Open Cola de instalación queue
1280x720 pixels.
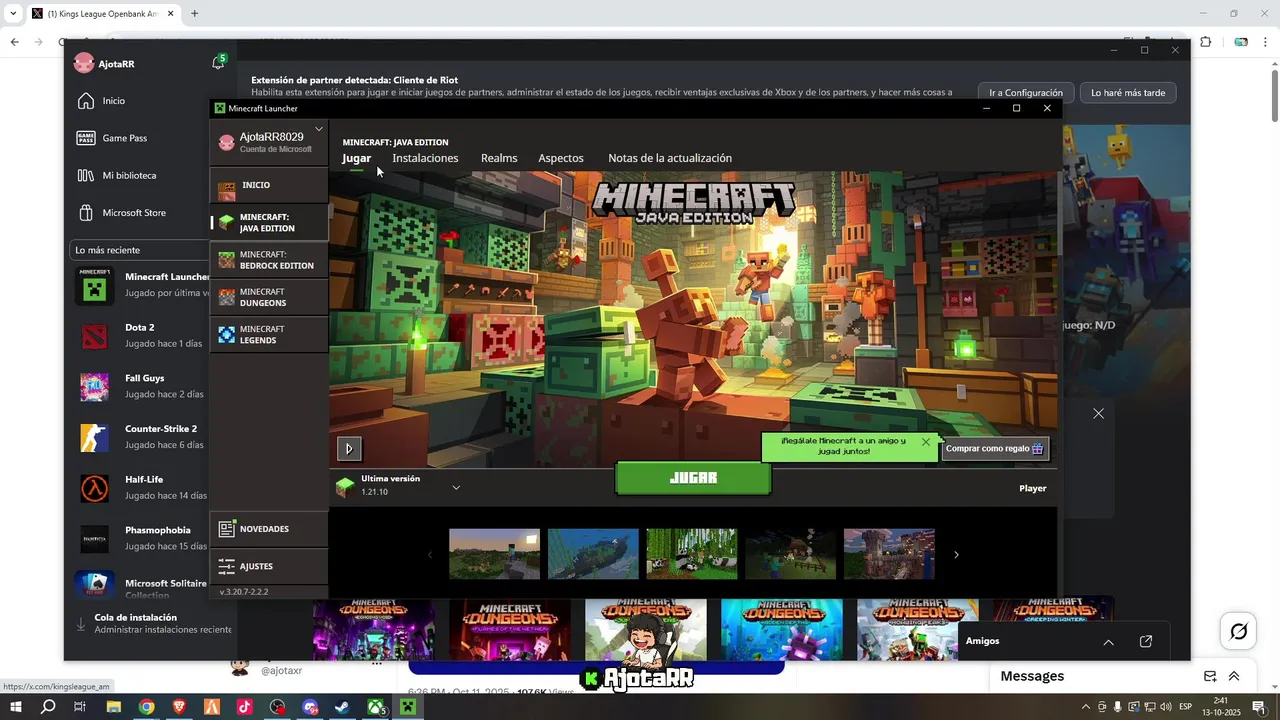[152, 624]
